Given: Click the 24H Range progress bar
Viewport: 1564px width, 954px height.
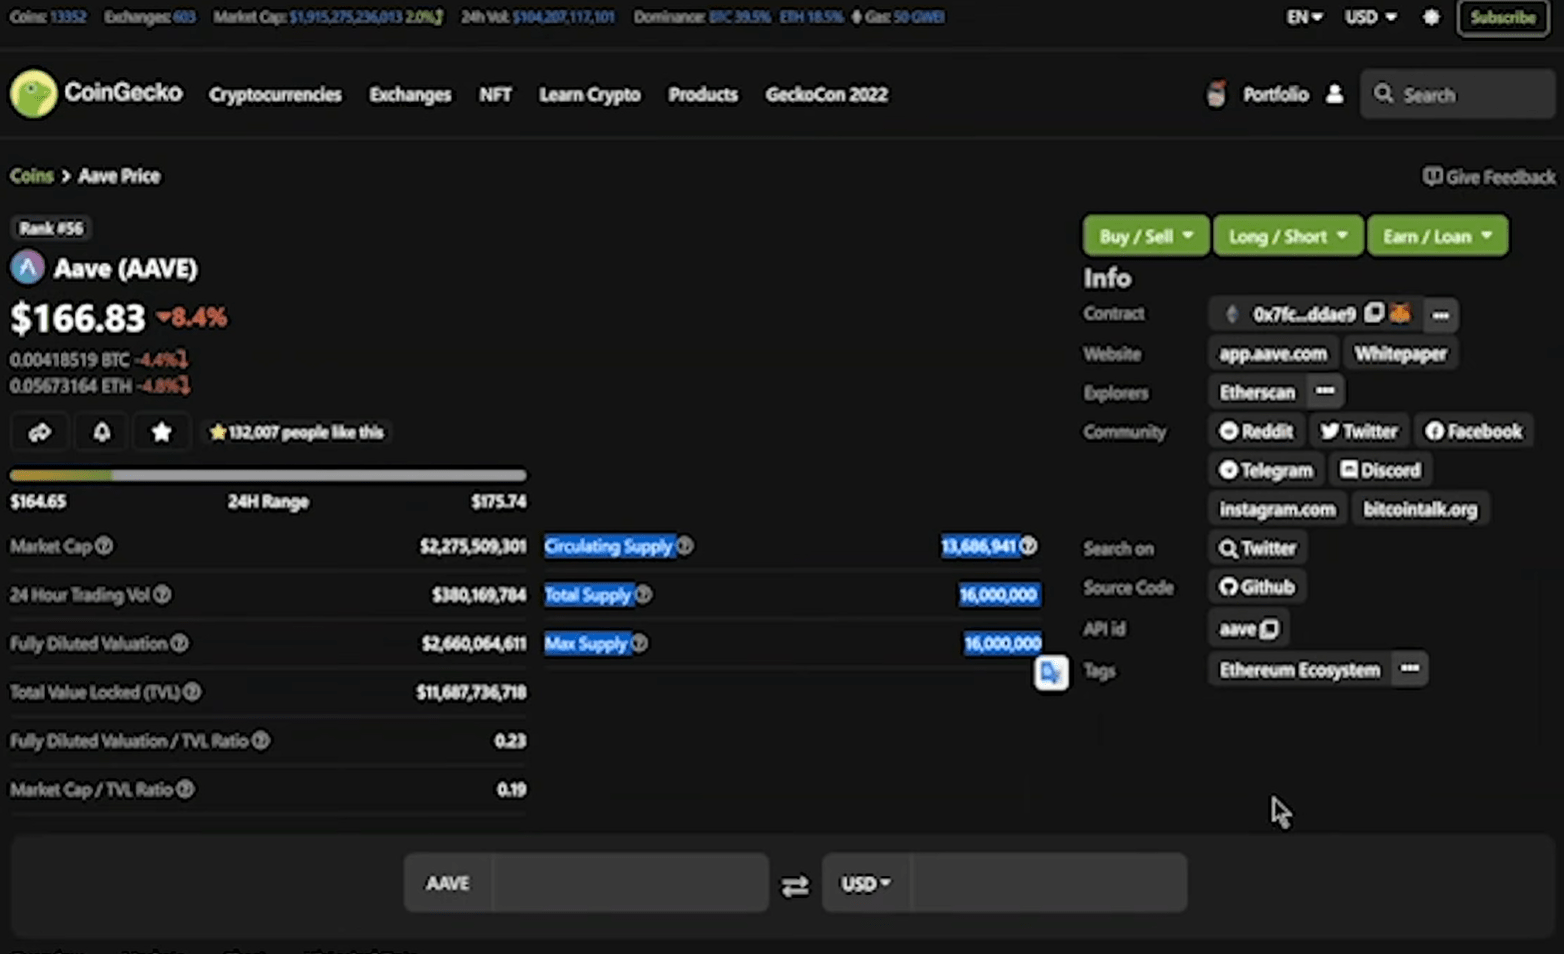Looking at the screenshot, I should pyautogui.click(x=268, y=475).
